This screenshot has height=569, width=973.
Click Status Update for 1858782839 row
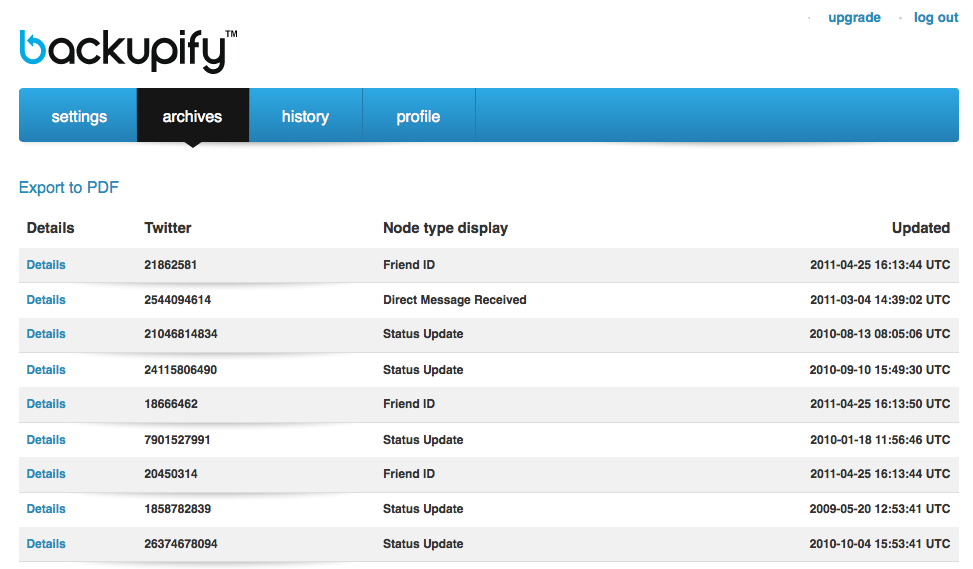point(423,509)
